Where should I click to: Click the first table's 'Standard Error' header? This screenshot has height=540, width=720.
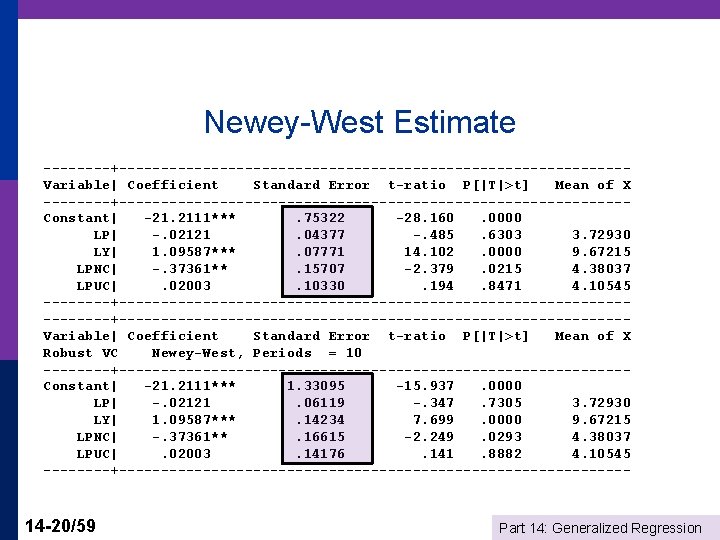pyautogui.click(x=311, y=185)
